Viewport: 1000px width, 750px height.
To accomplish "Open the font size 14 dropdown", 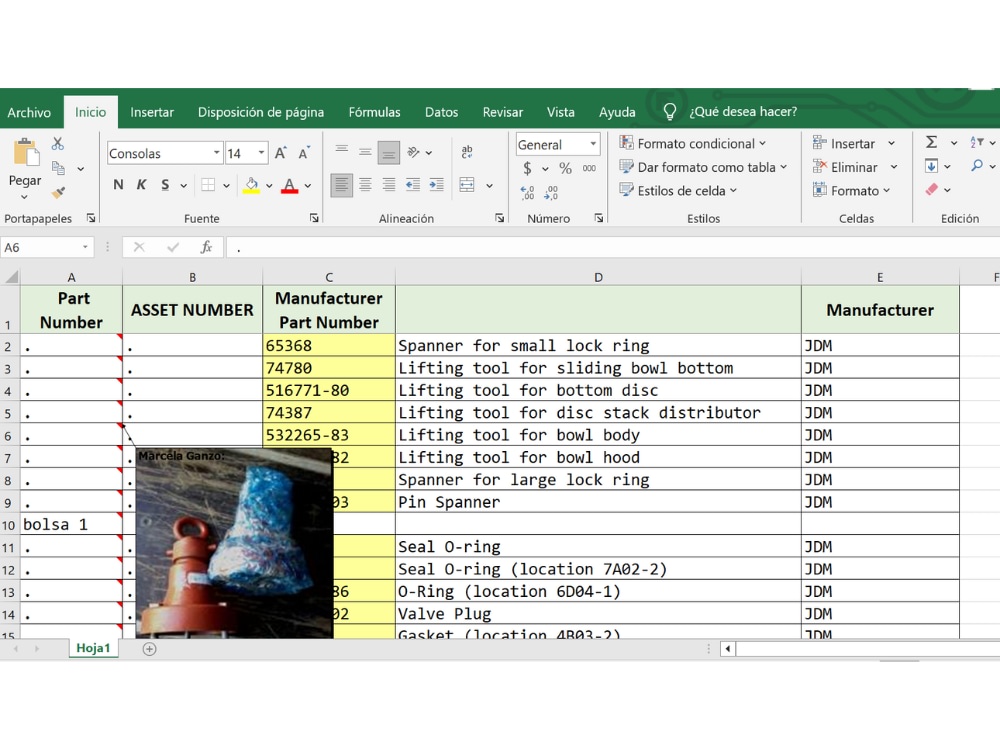I will tap(261, 153).
